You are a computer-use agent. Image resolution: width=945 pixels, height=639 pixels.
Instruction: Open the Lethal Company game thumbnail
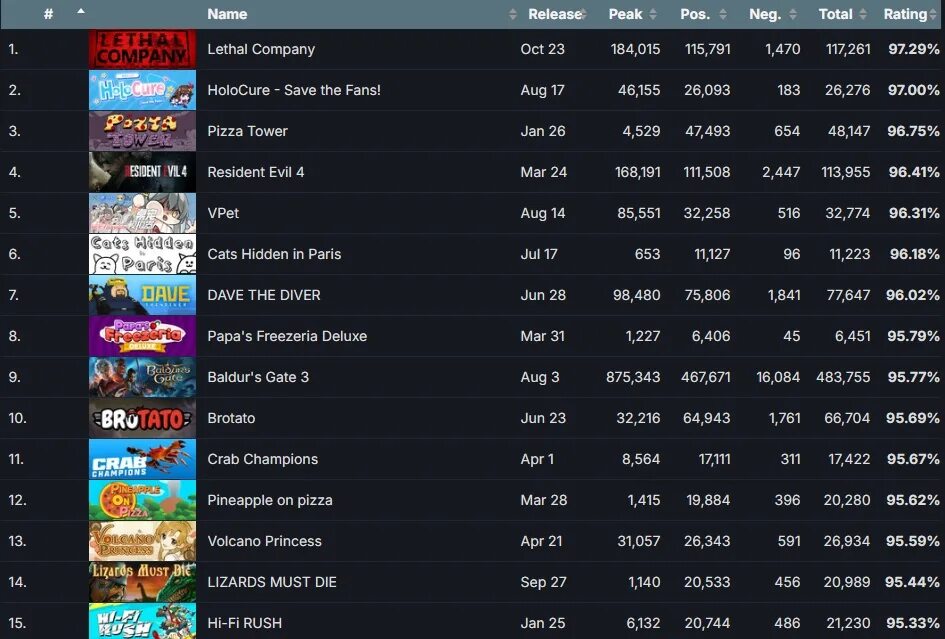142,49
